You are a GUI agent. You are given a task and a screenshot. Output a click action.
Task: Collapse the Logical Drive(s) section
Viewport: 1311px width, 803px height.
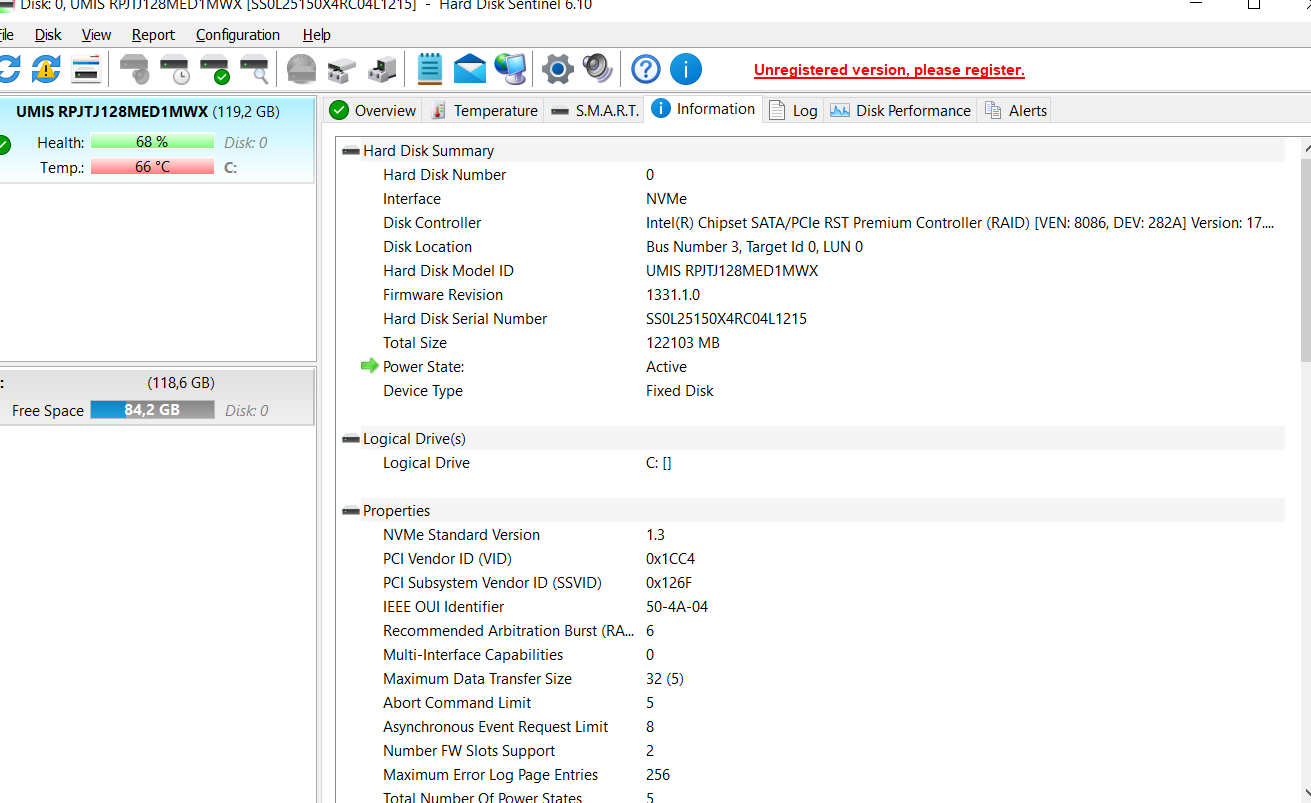tap(351, 439)
